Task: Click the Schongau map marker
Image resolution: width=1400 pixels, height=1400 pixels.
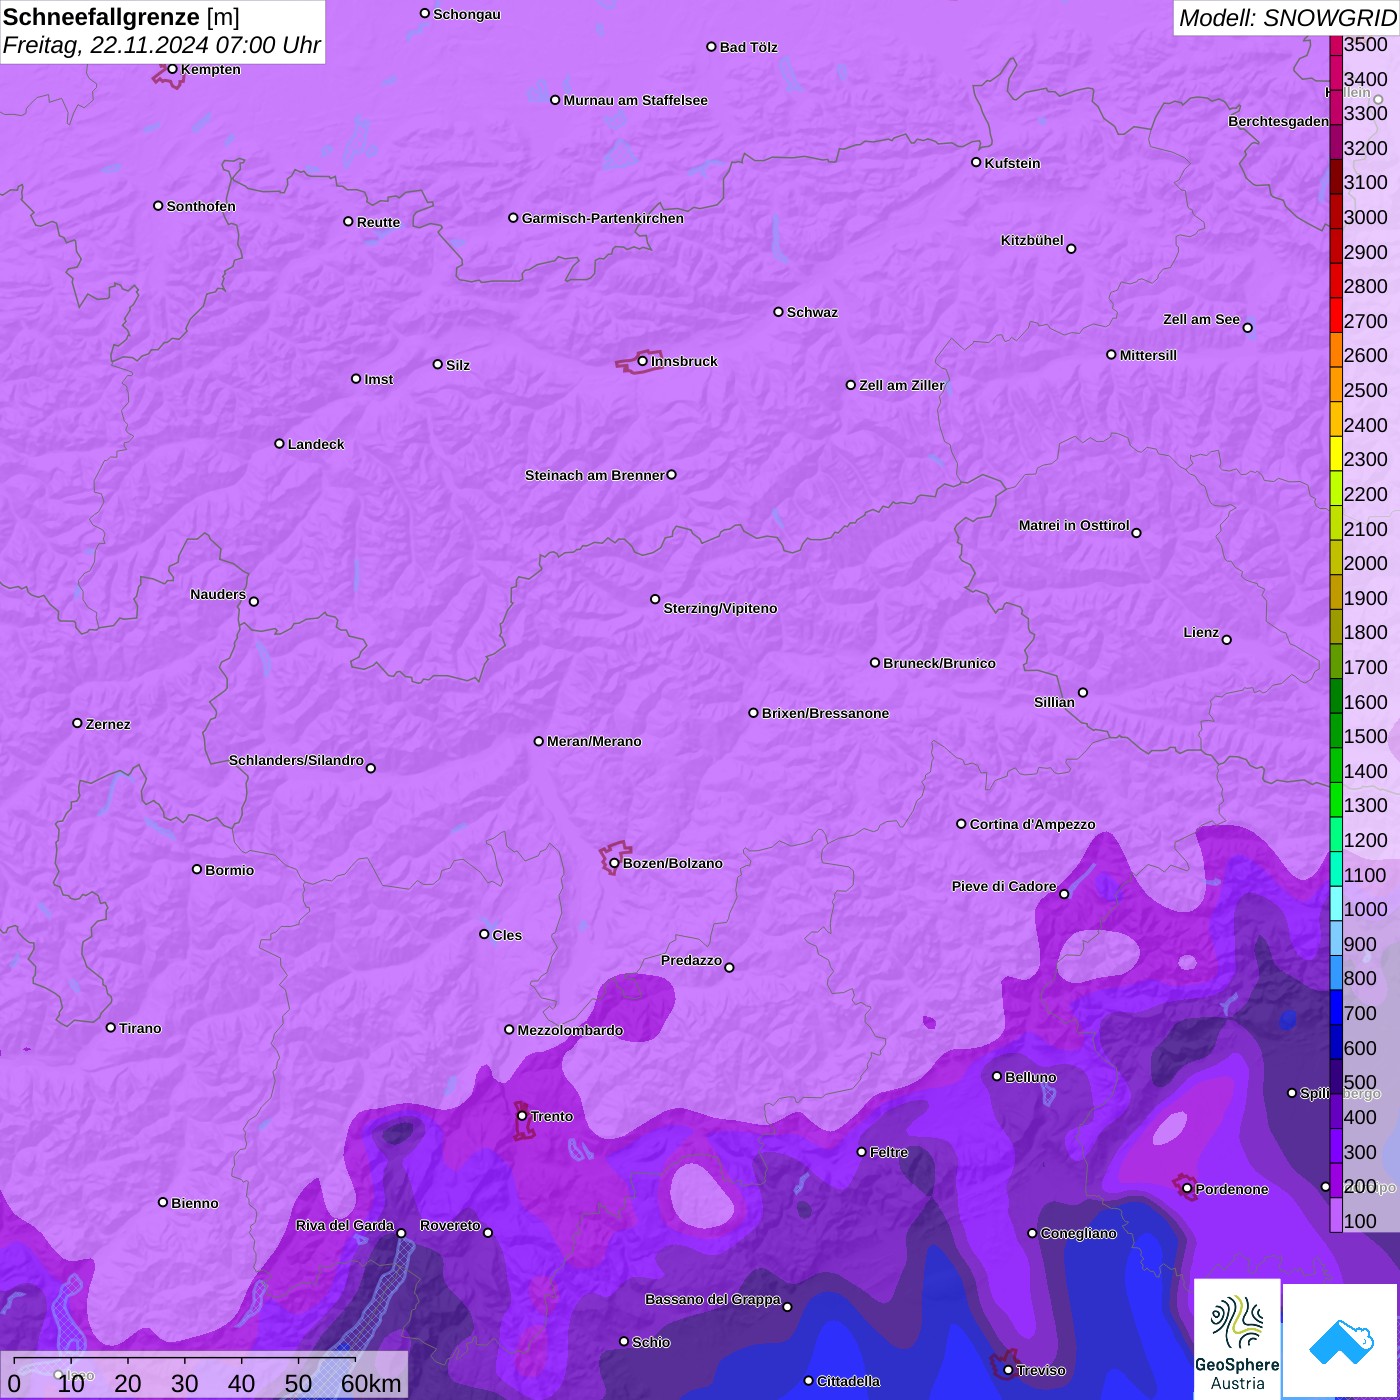Action: coord(425,13)
